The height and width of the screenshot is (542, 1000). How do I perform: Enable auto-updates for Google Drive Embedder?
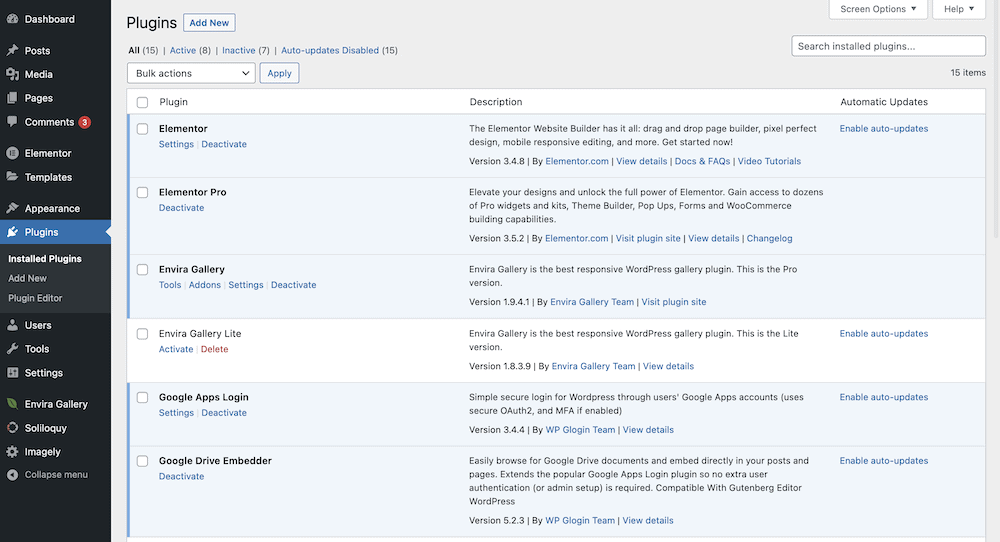tap(884, 461)
